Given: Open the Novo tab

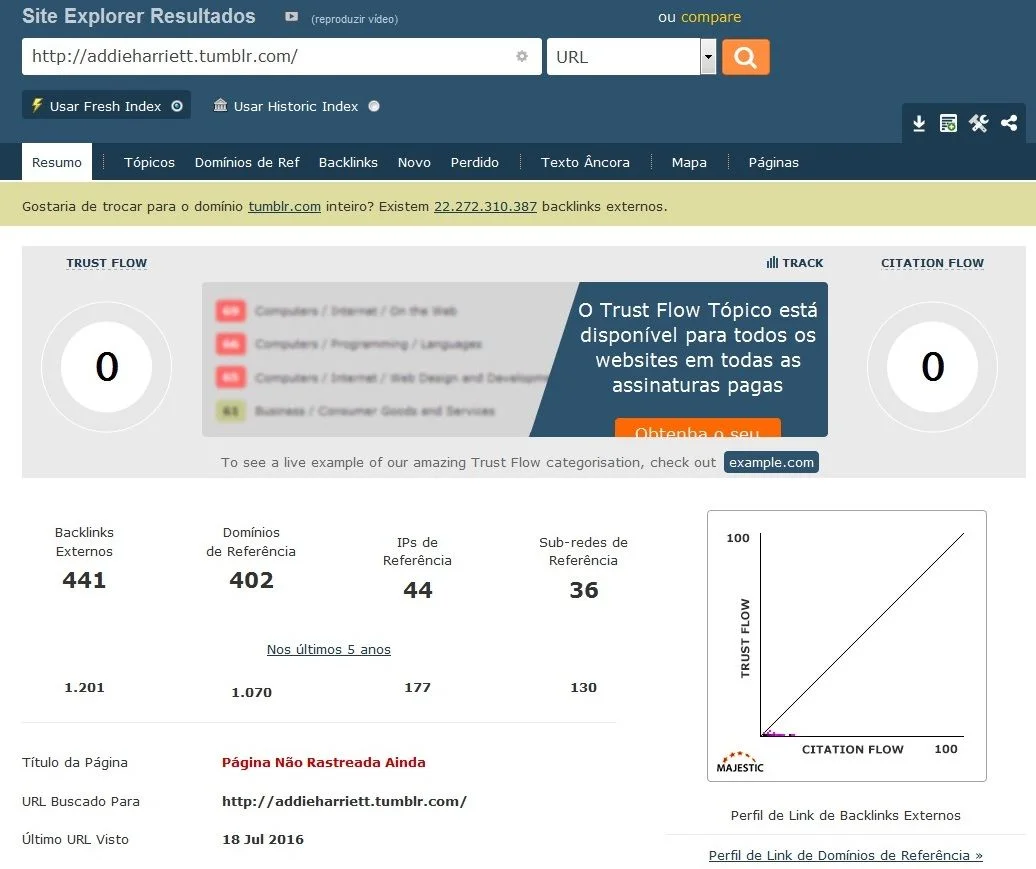Looking at the screenshot, I should pyautogui.click(x=414, y=162).
